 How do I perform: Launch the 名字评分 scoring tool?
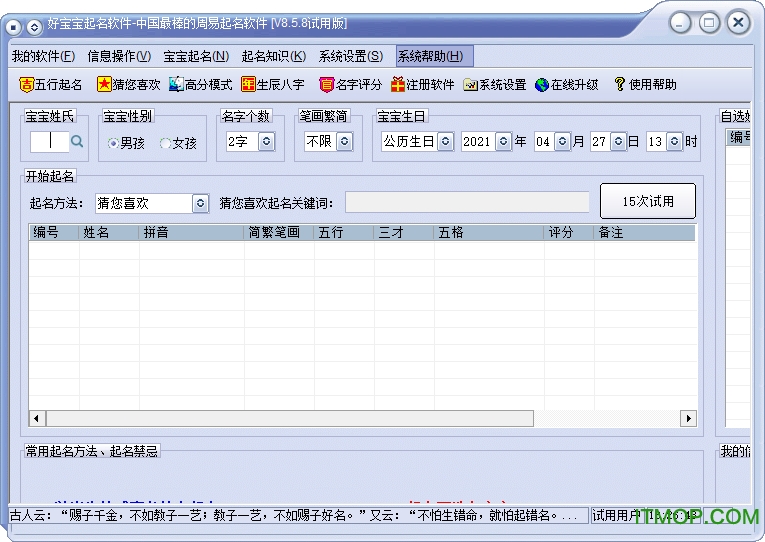(326, 85)
